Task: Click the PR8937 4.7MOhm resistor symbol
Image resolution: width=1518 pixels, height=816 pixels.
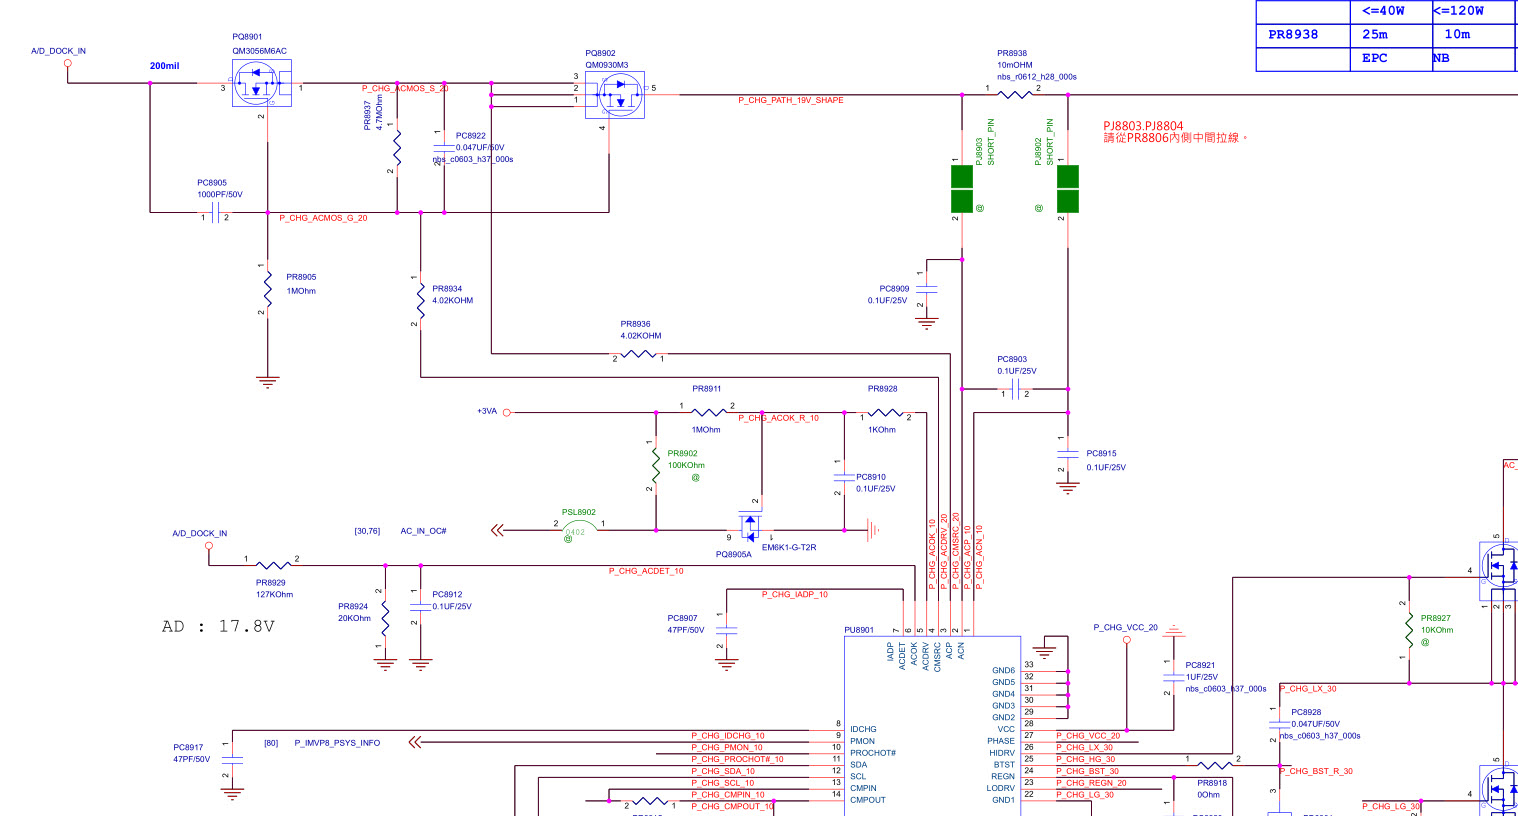Action: point(397,148)
